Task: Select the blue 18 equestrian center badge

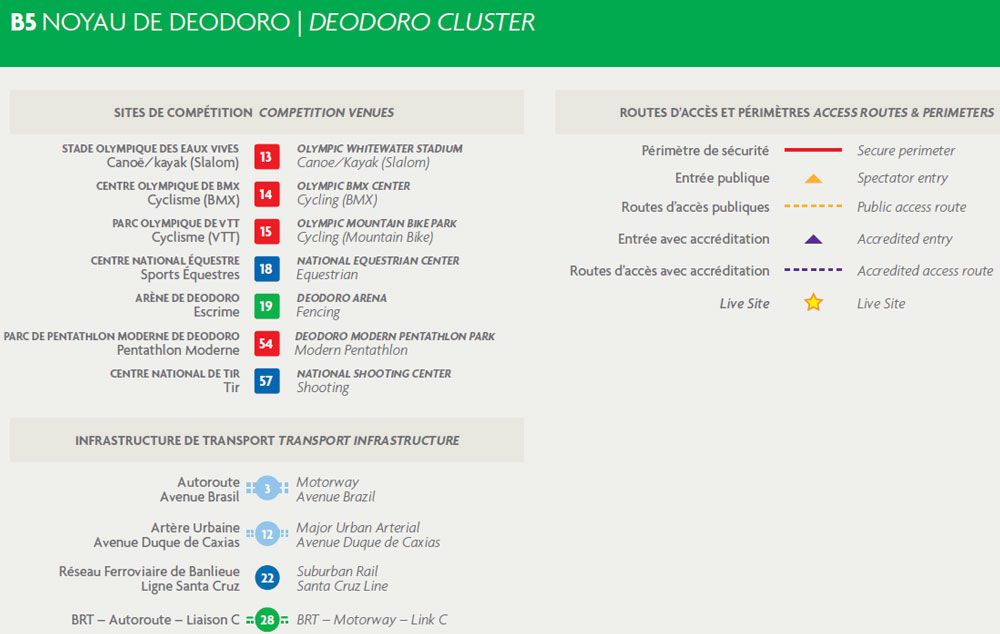Action: pyautogui.click(x=266, y=268)
